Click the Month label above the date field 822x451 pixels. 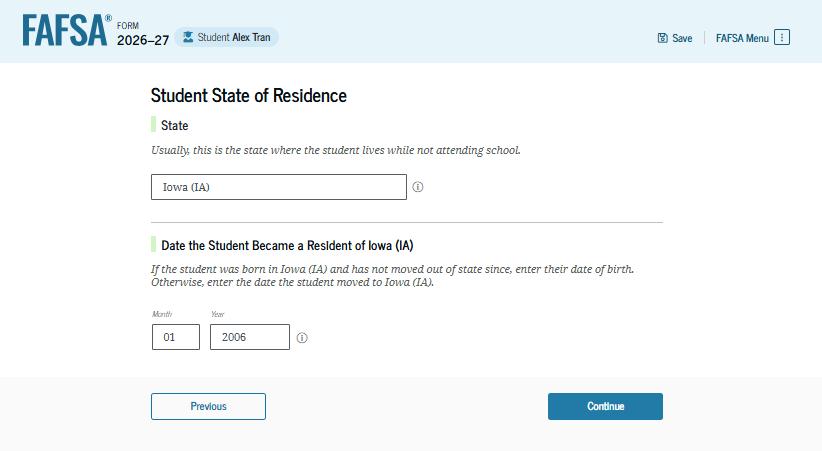[x=162, y=314]
